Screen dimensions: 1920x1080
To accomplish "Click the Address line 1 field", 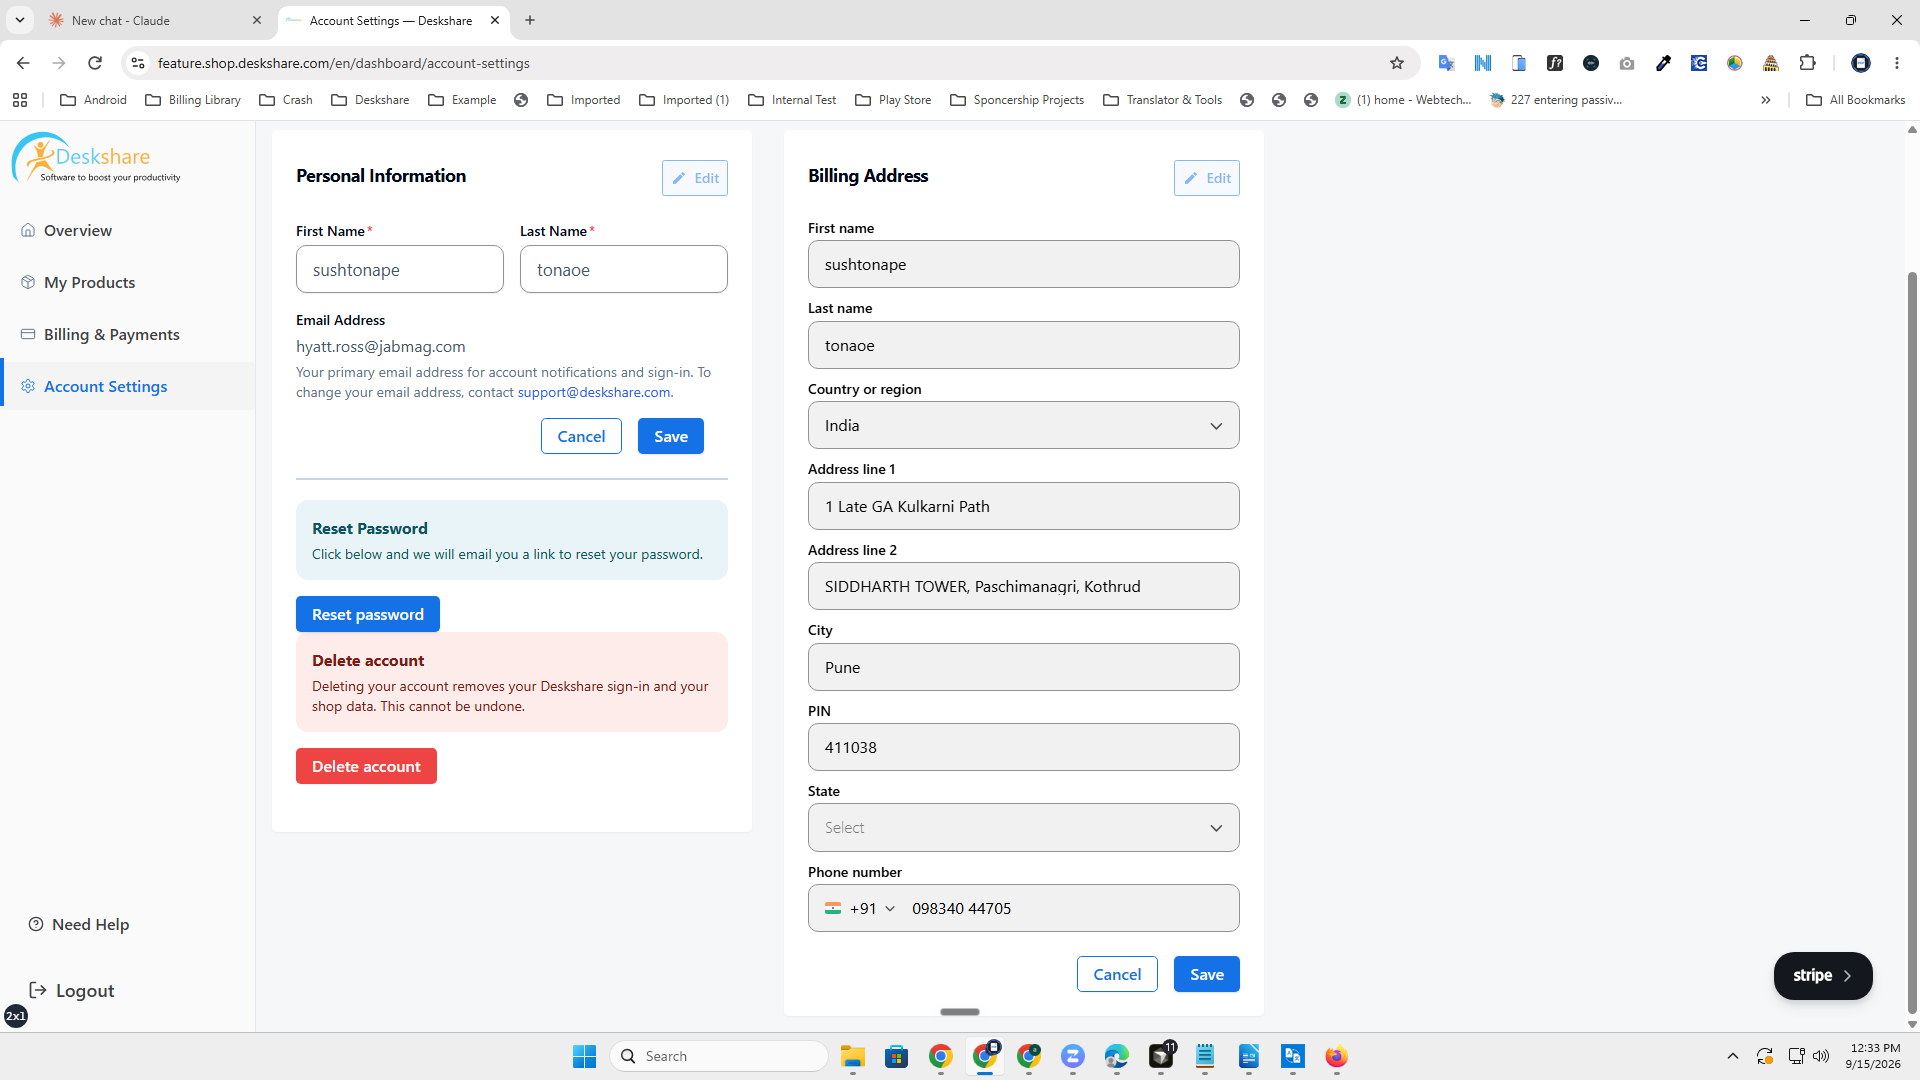I will pyautogui.click(x=1024, y=506).
